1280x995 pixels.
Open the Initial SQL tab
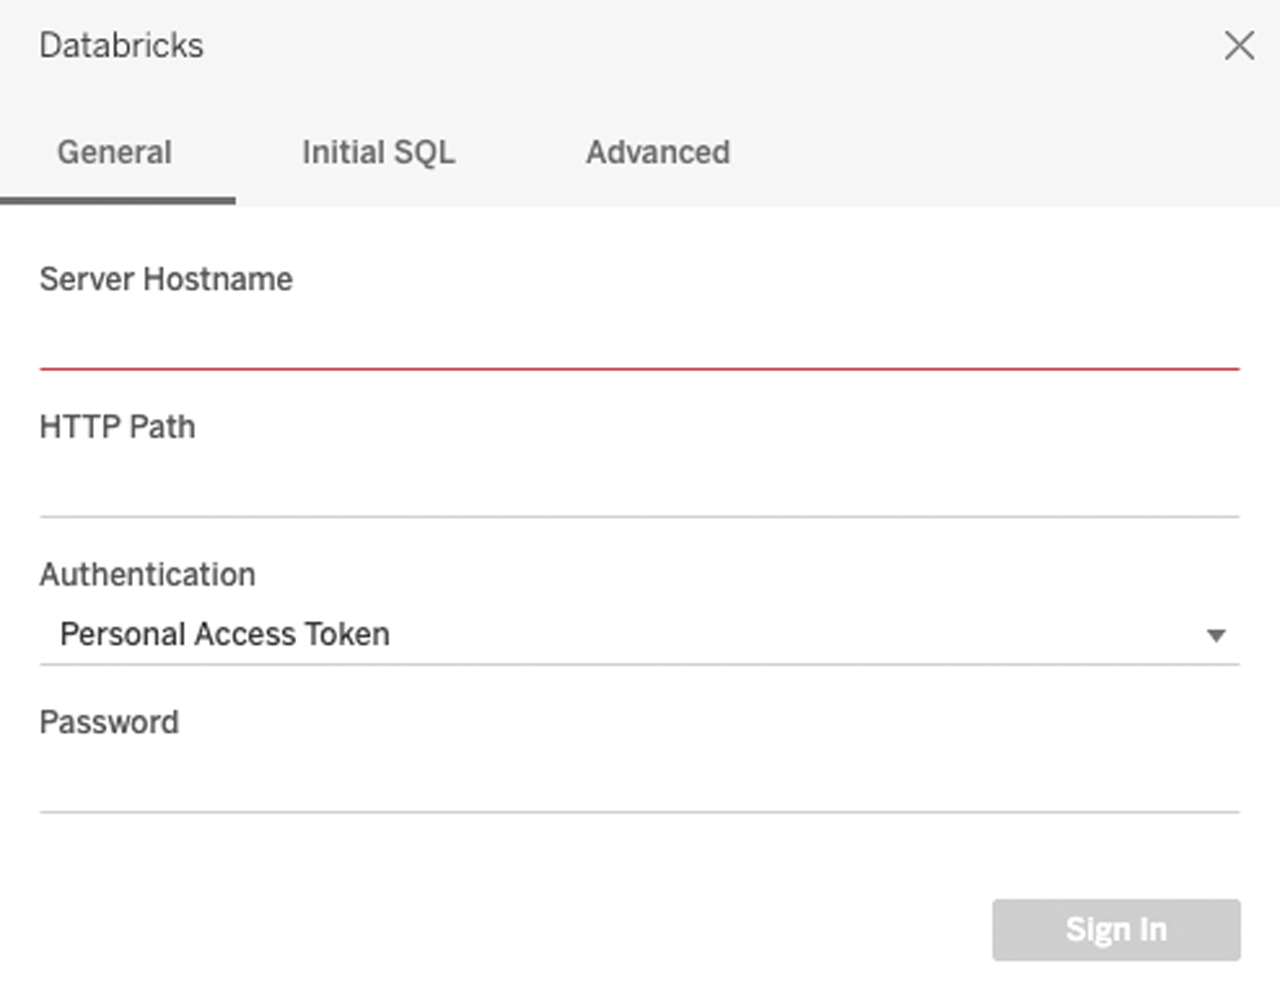[x=378, y=152]
